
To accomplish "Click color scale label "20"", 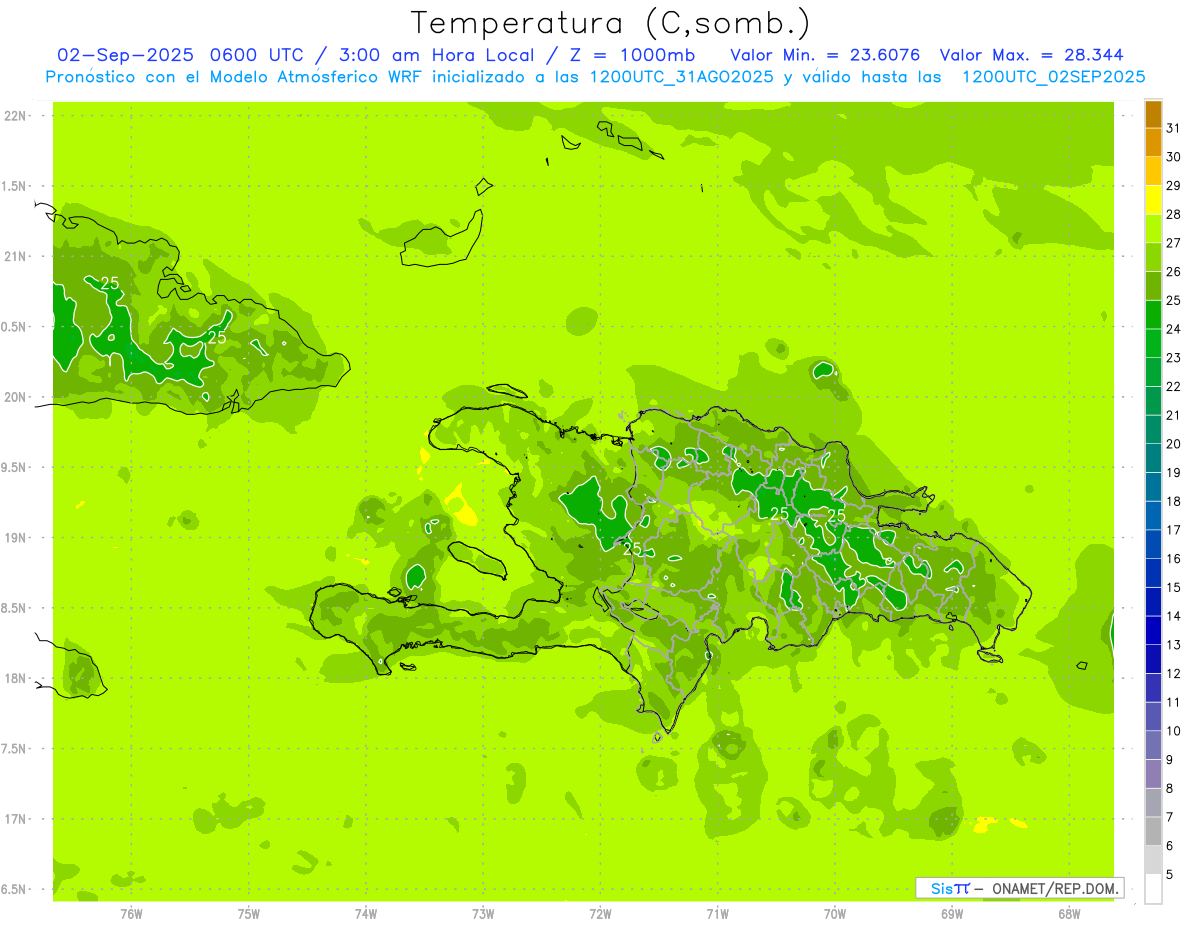I will tap(1174, 444).
